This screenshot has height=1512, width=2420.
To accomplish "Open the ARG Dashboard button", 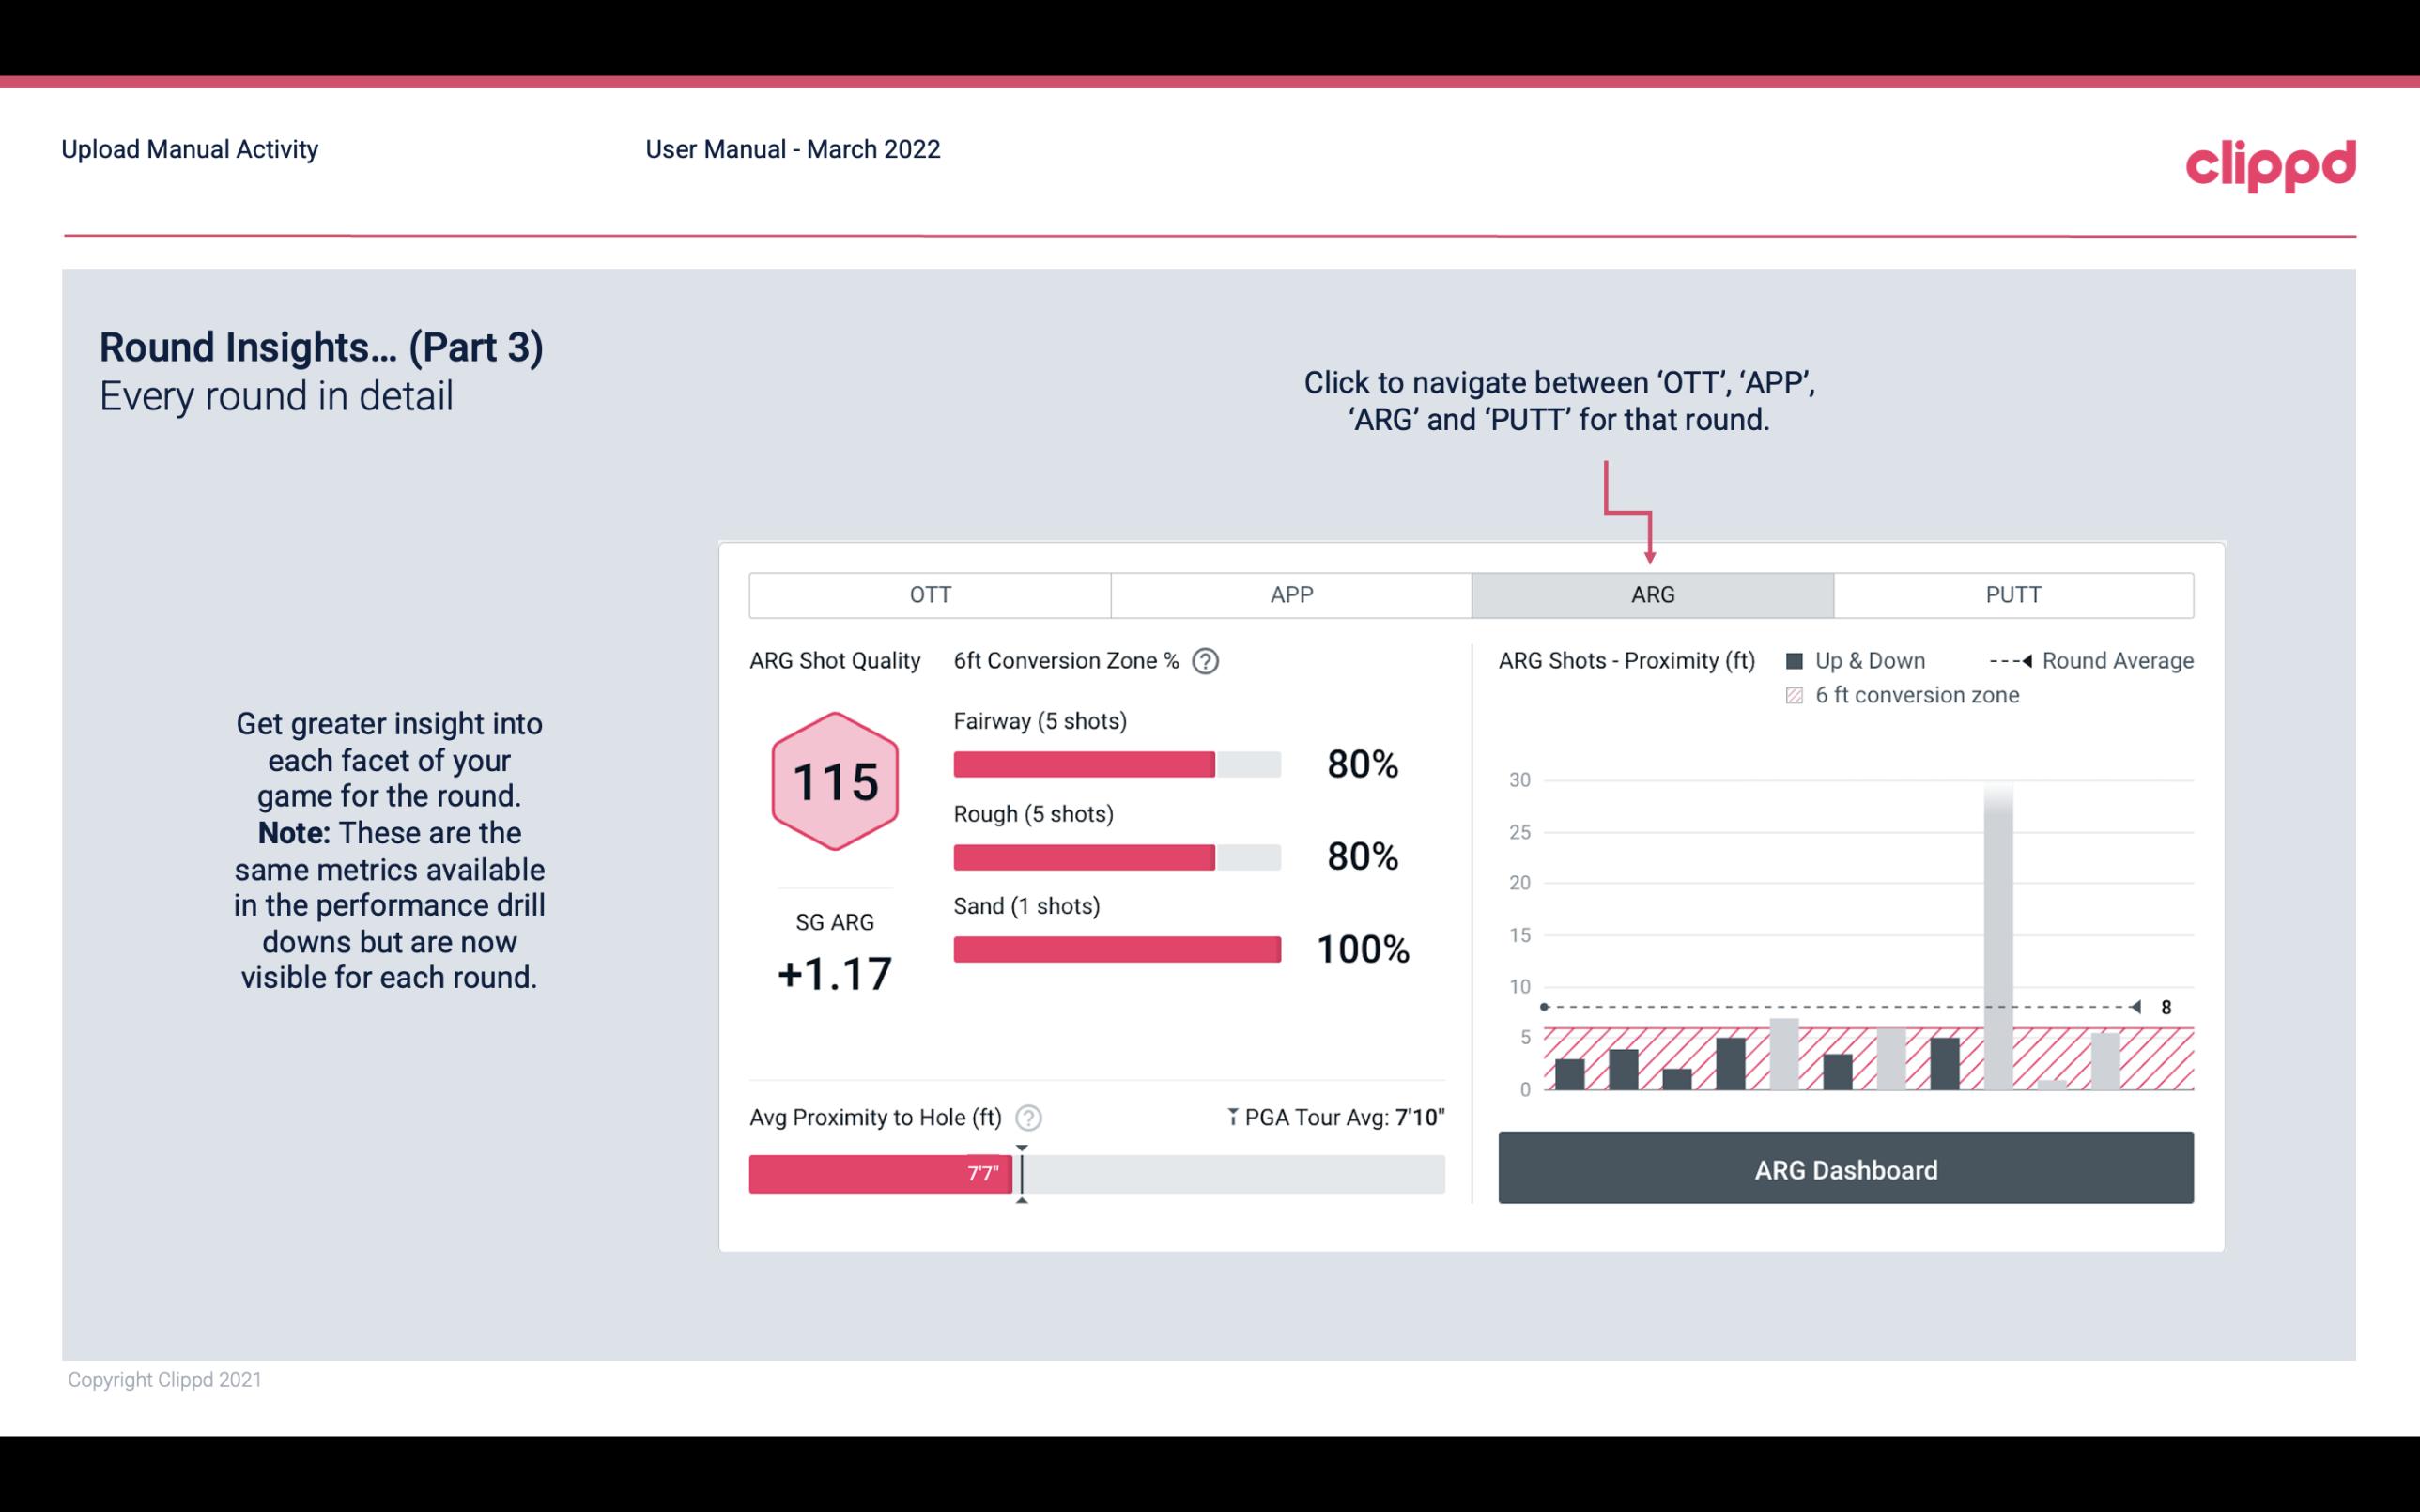I will [1847, 1169].
